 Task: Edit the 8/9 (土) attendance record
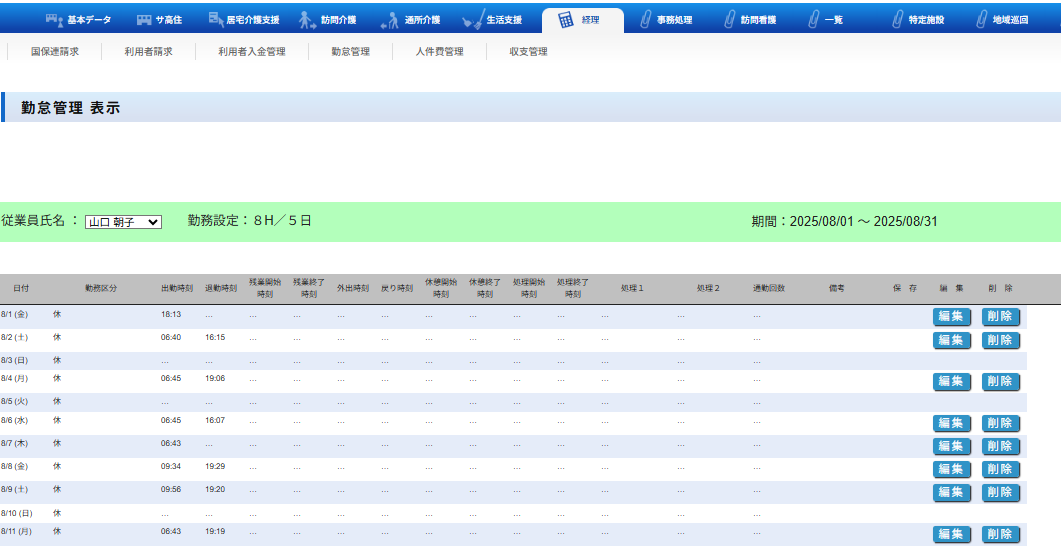click(952, 493)
